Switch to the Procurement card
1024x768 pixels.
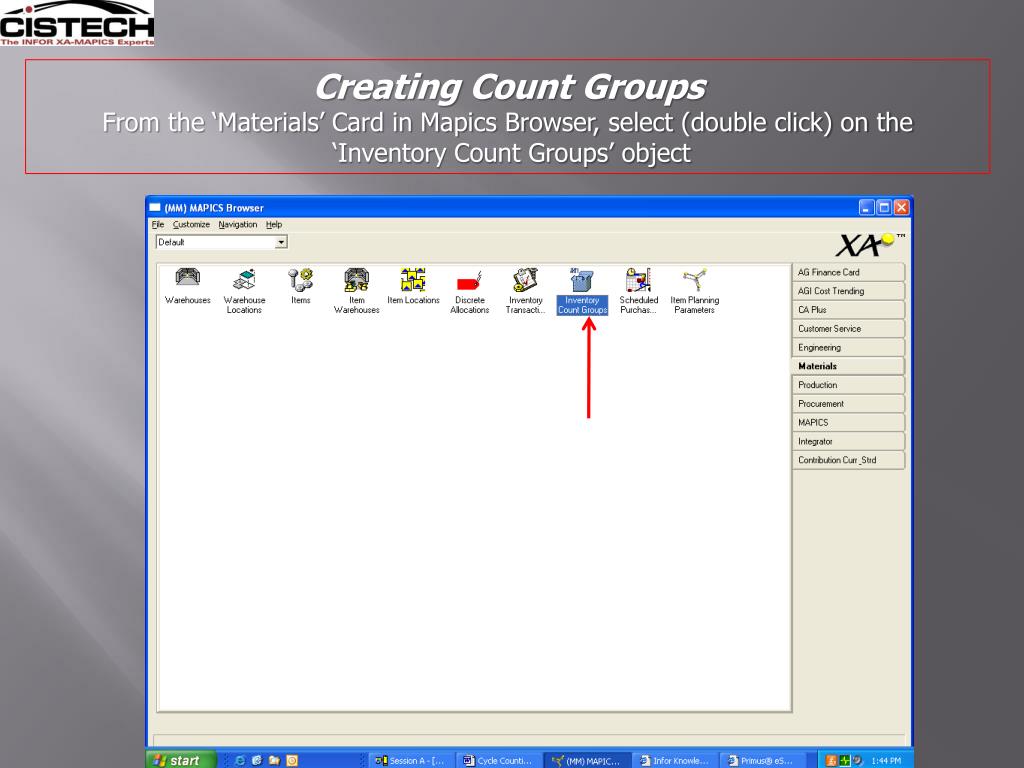(848, 404)
